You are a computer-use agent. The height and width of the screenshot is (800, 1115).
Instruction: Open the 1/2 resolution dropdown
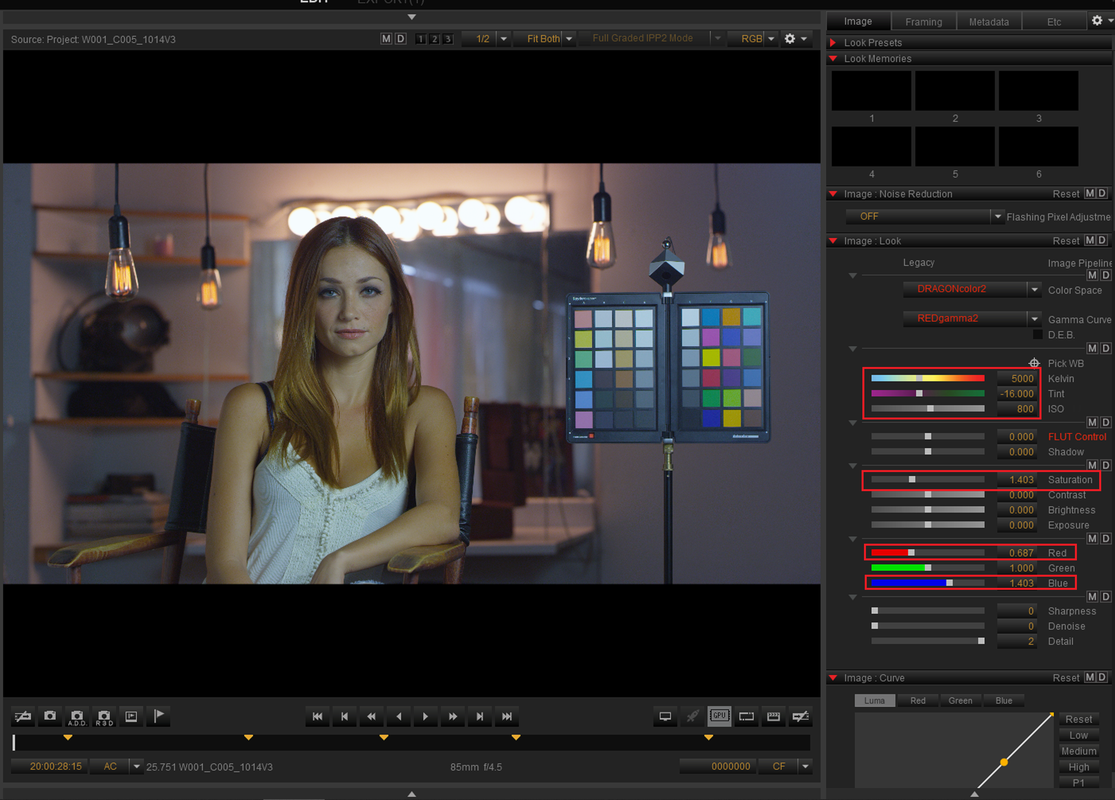tap(486, 38)
